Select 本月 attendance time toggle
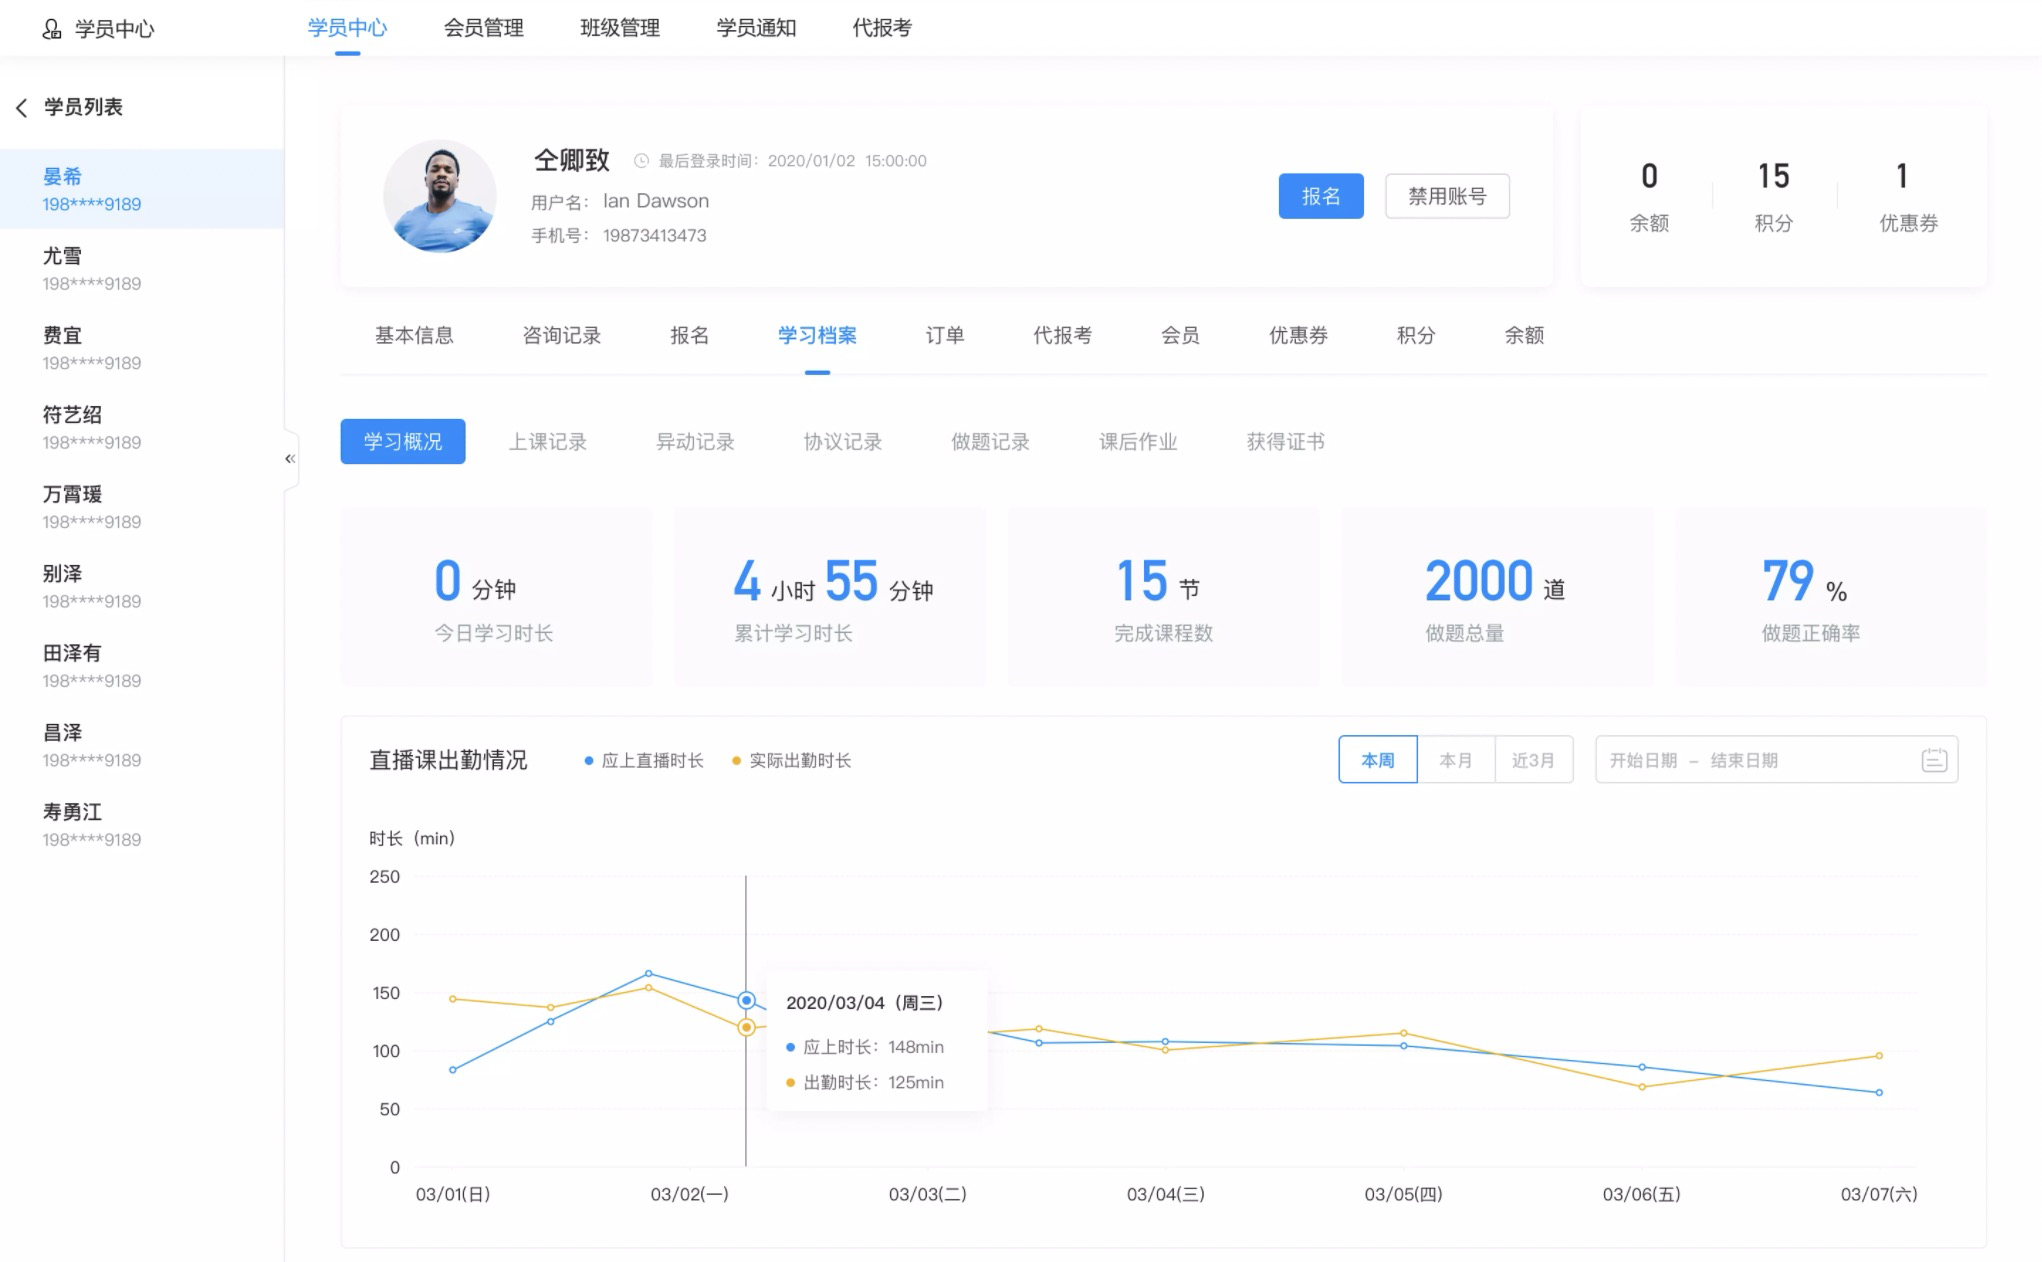The image size is (2042, 1262). 1454,760
